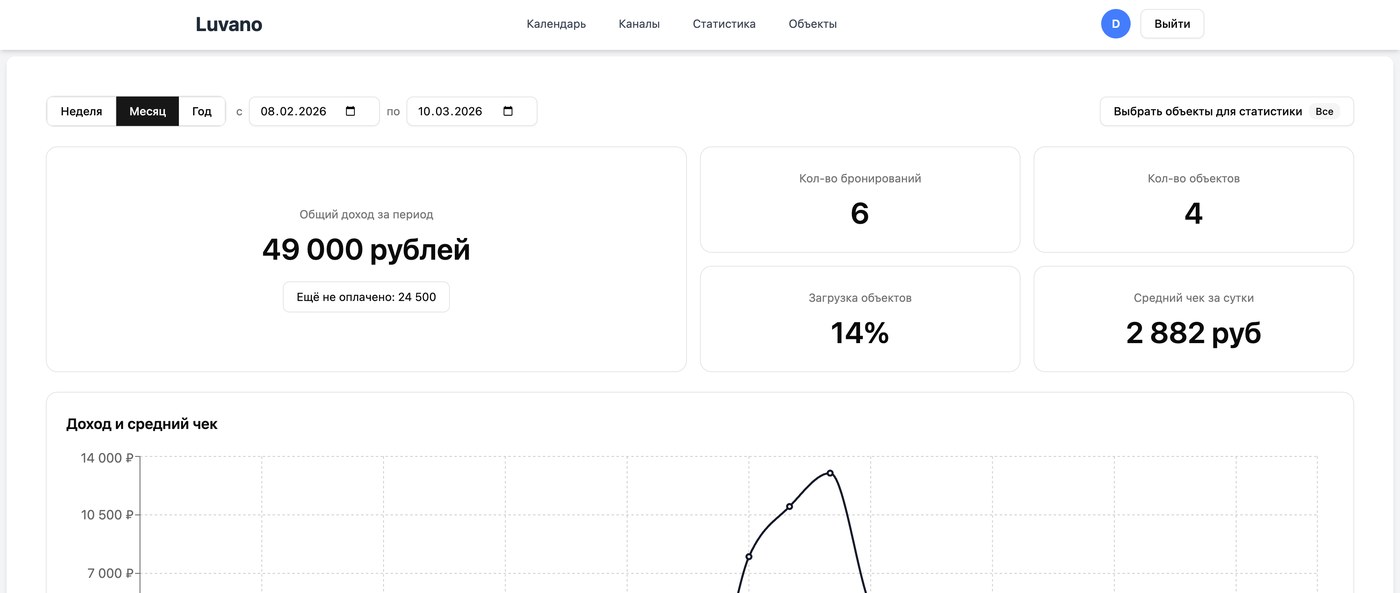The width and height of the screenshot is (1400, 593).
Task: Click the chart peak data point
Action: click(830, 473)
